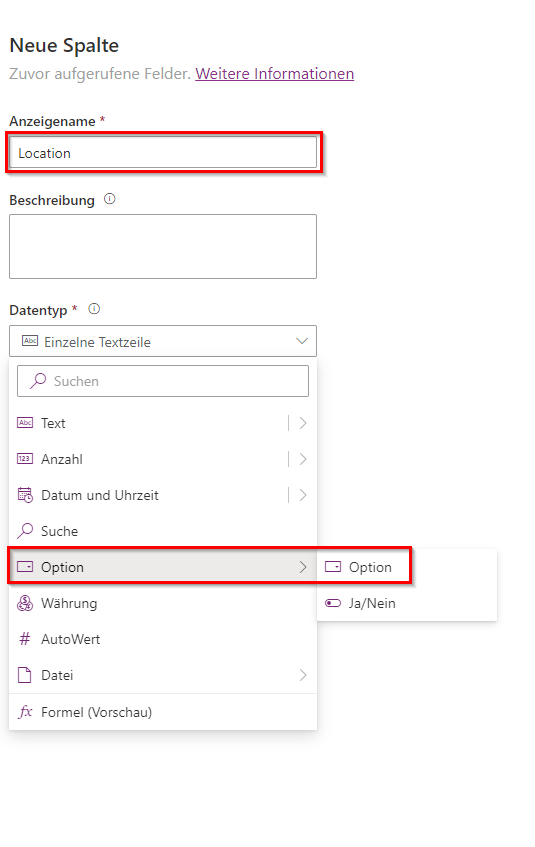Image resolution: width=535 pixels, height=847 pixels.
Task: Expand the Datum und Uhrzeit submenu arrow
Action: click(303, 495)
